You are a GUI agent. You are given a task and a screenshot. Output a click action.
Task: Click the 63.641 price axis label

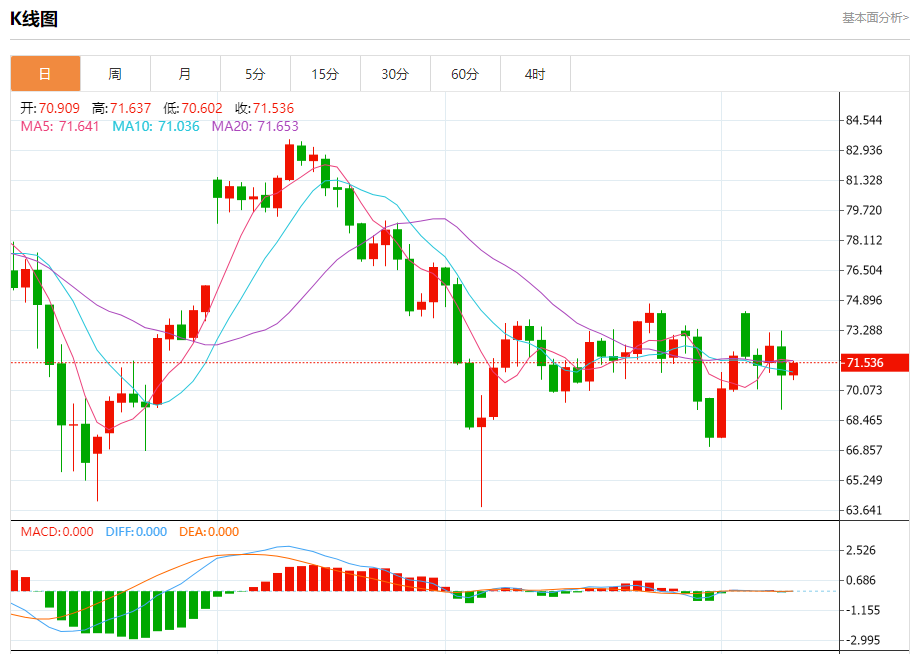864,510
